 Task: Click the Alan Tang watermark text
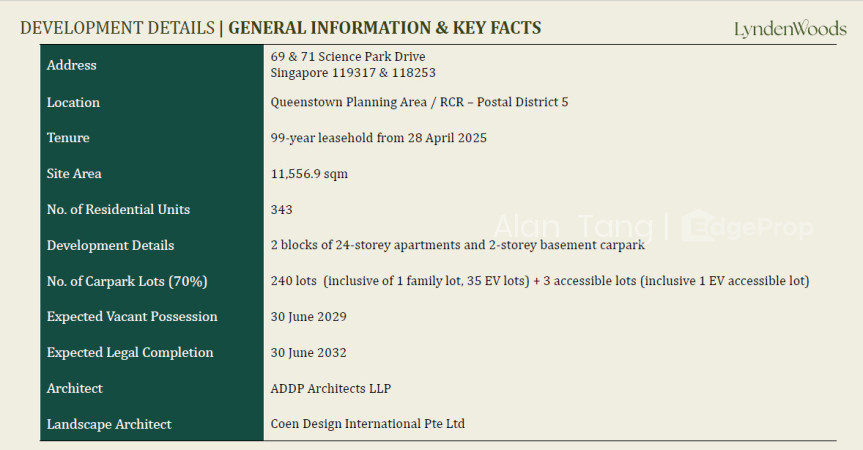pyautogui.click(x=573, y=227)
